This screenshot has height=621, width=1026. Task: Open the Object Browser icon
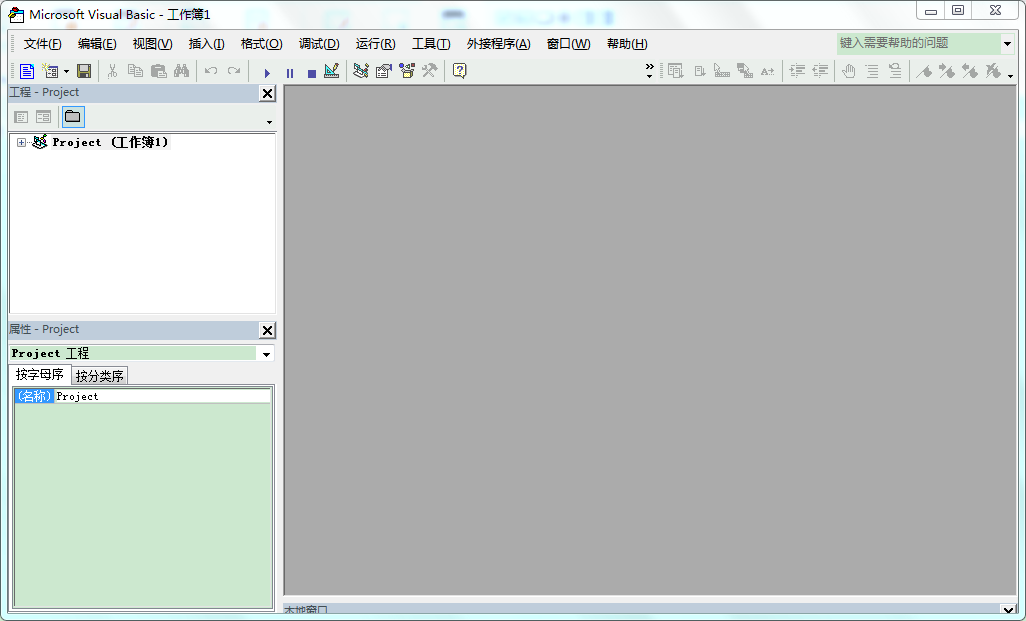point(407,71)
